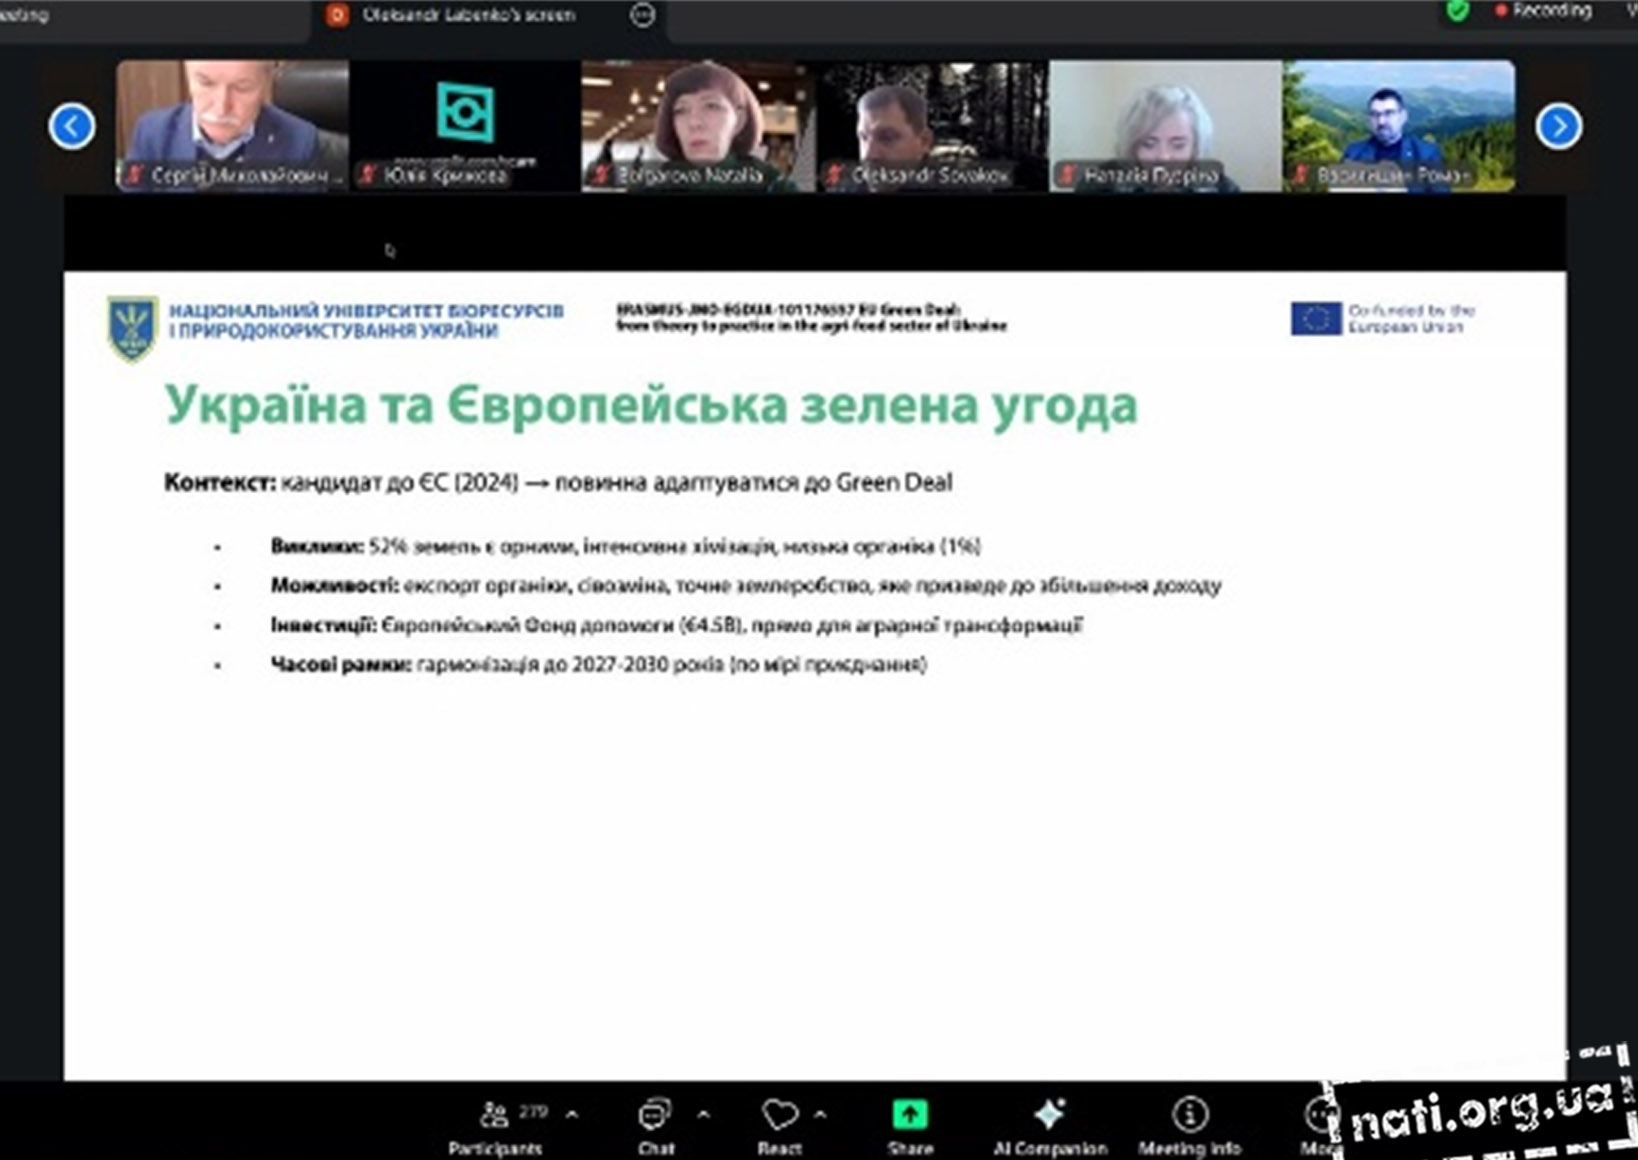The height and width of the screenshot is (1160, 1638).
Task: Expand the Chat options caret
Action: coord(703,1114)
